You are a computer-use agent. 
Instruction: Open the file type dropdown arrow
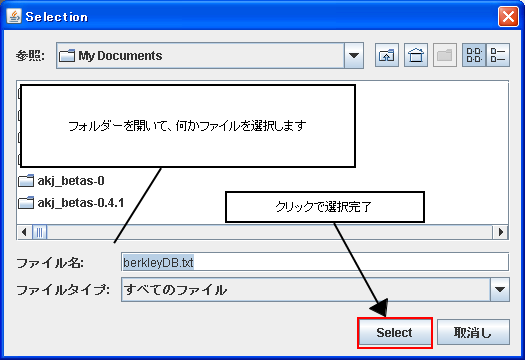(x=500, y=289)
